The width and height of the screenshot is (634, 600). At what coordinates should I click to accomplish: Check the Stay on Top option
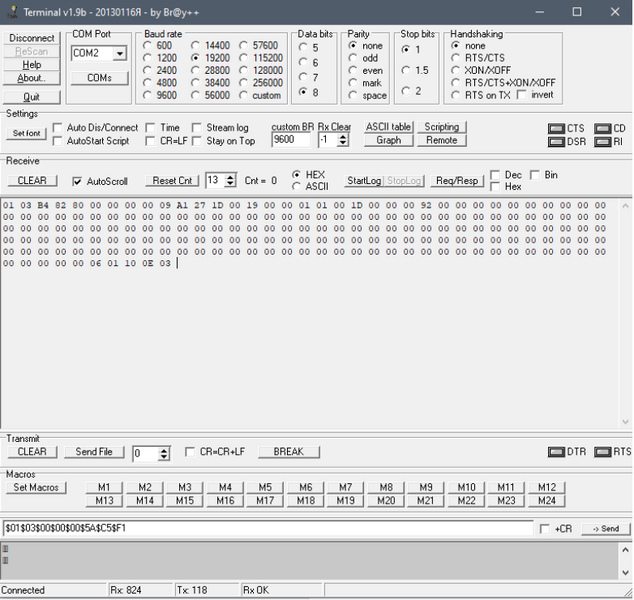pyautogui.click(x=197, y=141)
